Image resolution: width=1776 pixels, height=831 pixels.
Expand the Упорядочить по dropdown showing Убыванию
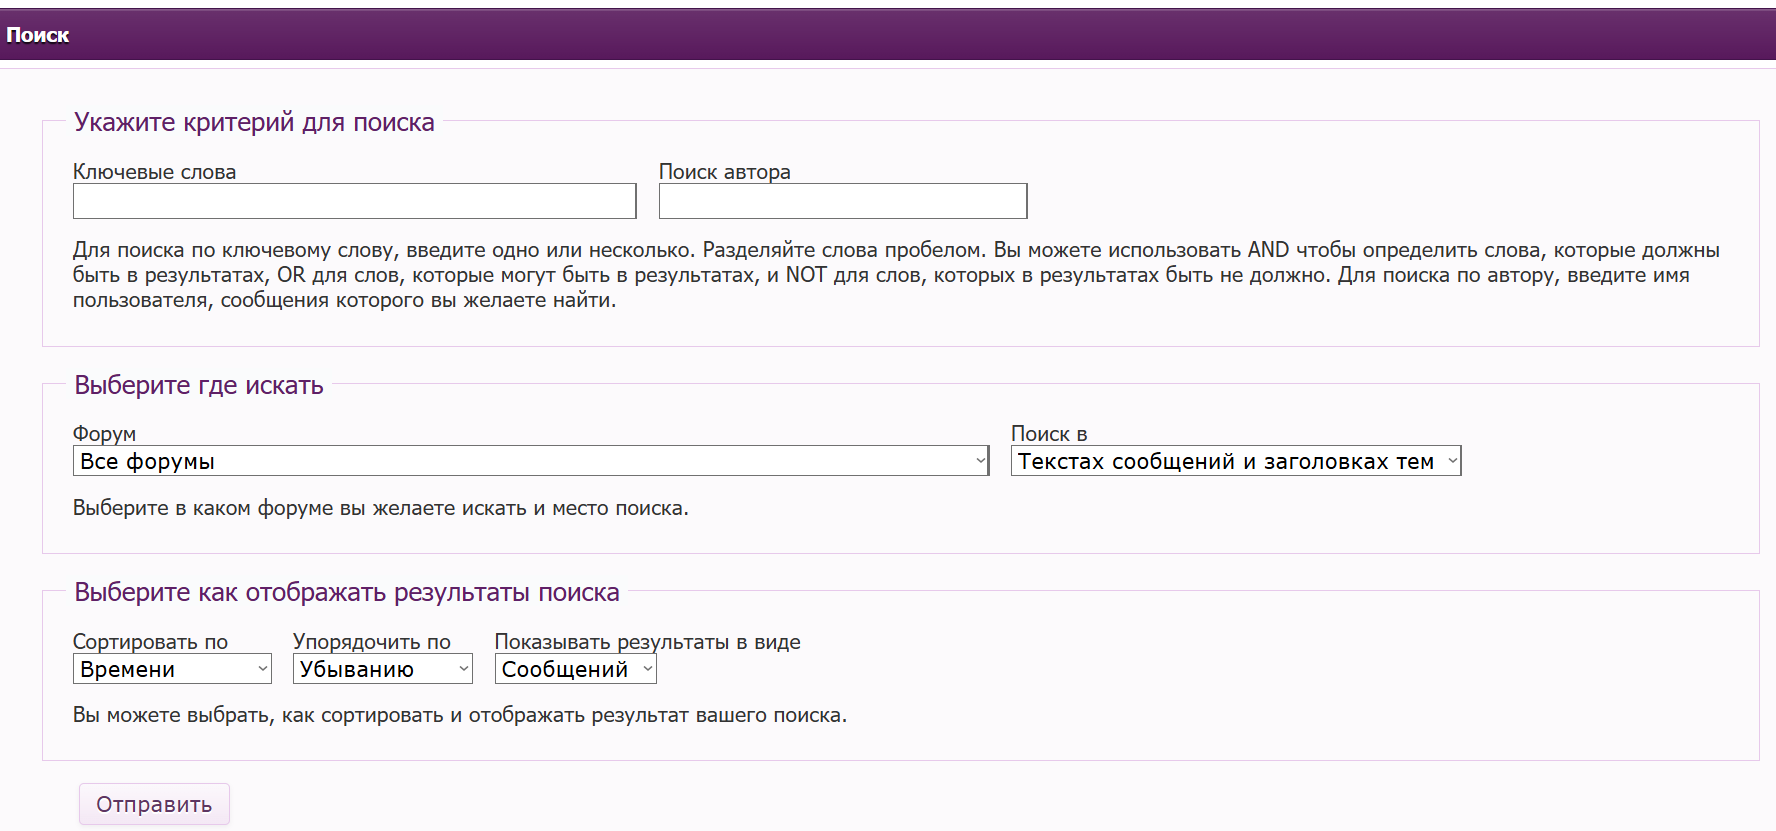click(x=382, y=669)
